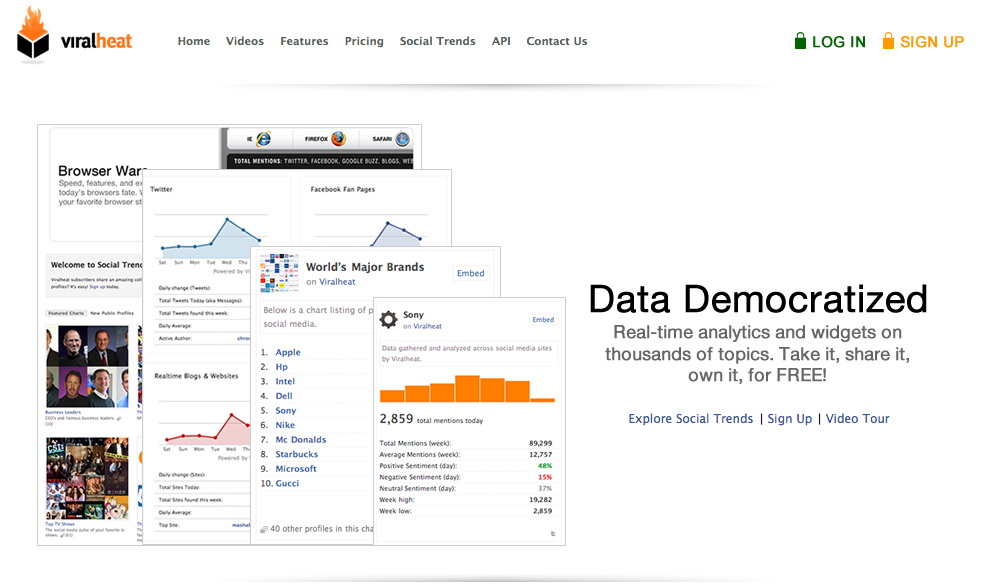
Task: Switch to the Featured Charts tab
Action: click(67, 313)
